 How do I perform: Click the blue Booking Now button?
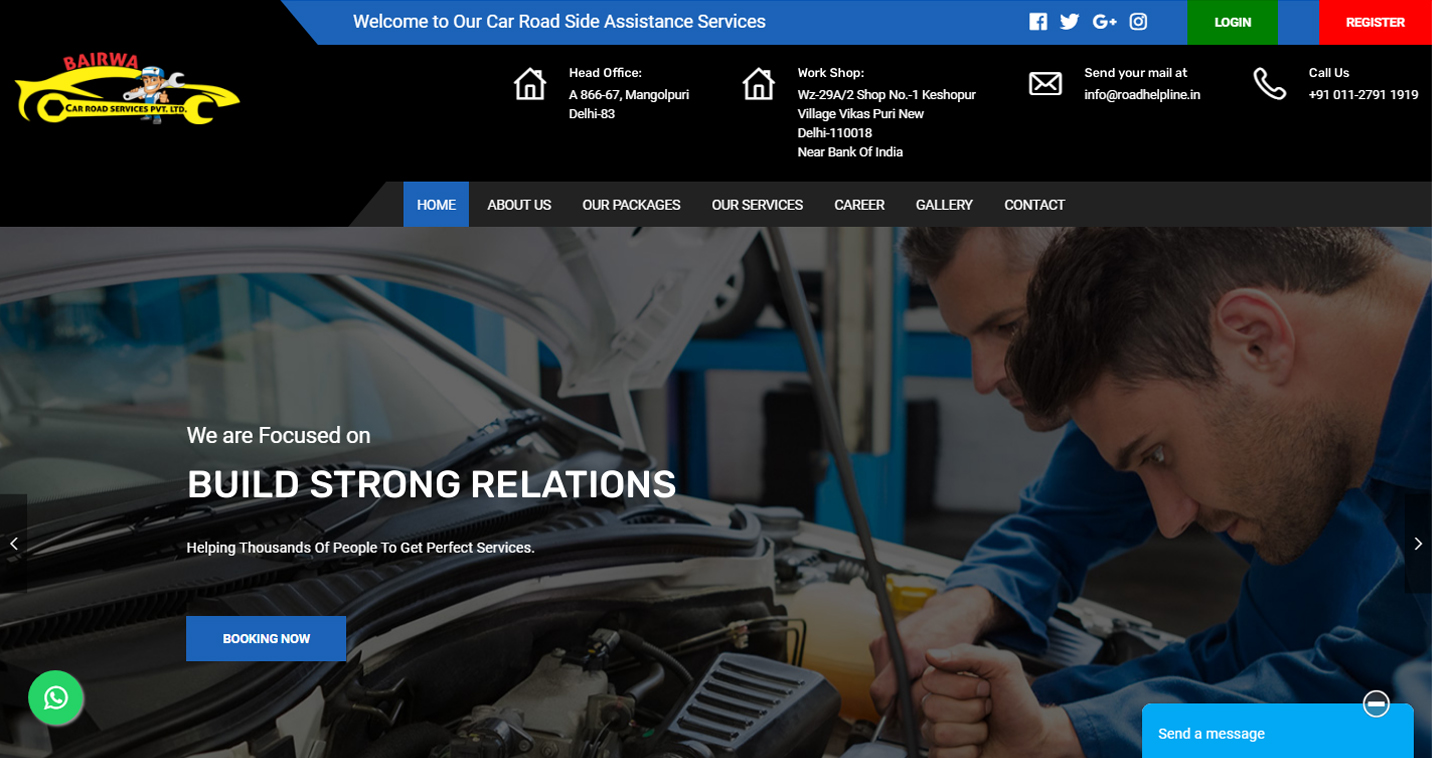[x=266, y=638]
